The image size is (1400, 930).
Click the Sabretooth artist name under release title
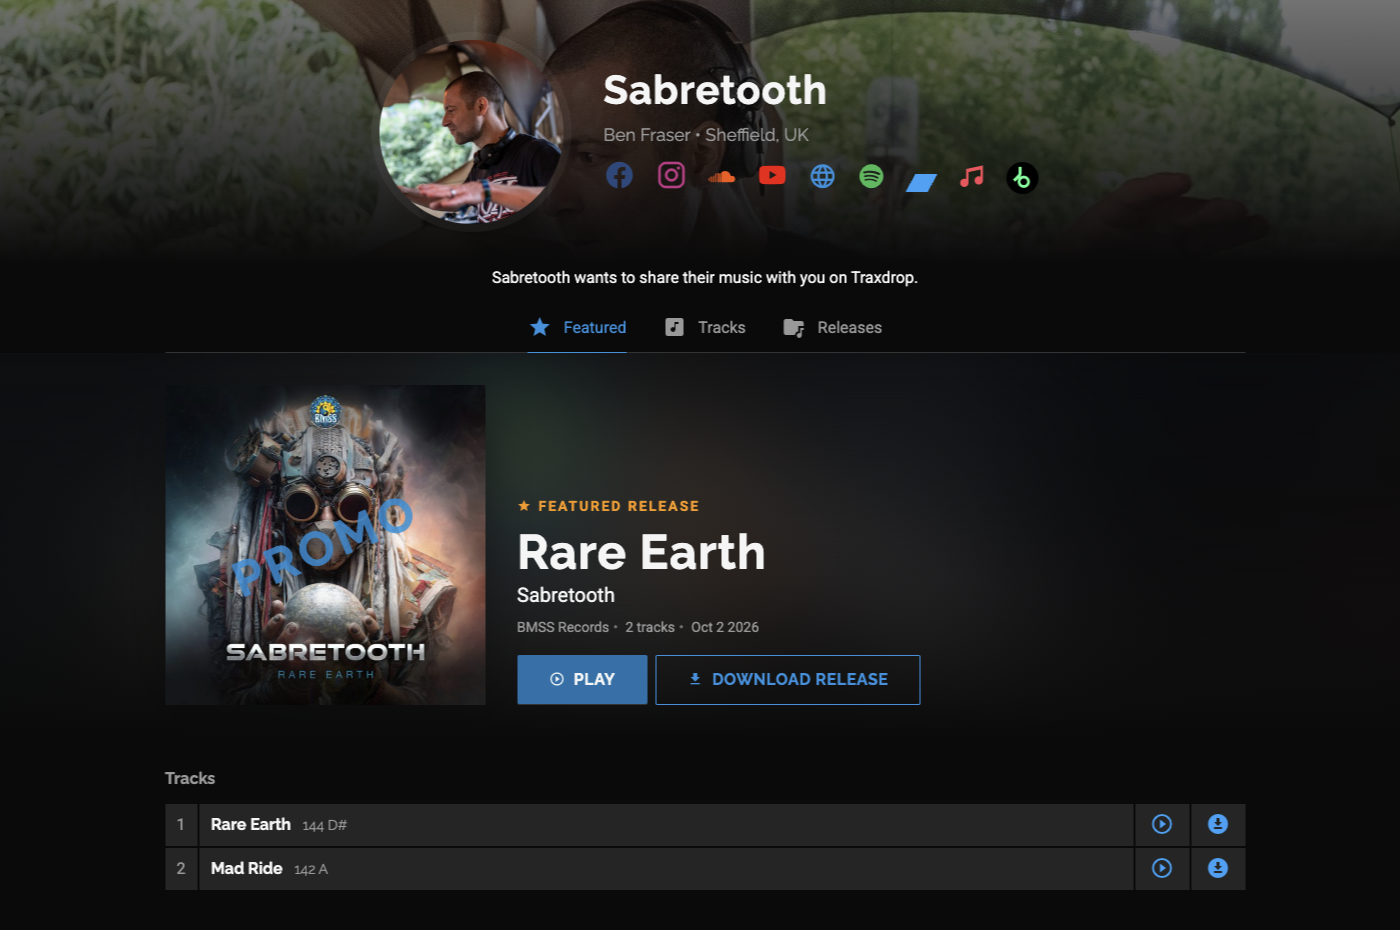(566, 595)
